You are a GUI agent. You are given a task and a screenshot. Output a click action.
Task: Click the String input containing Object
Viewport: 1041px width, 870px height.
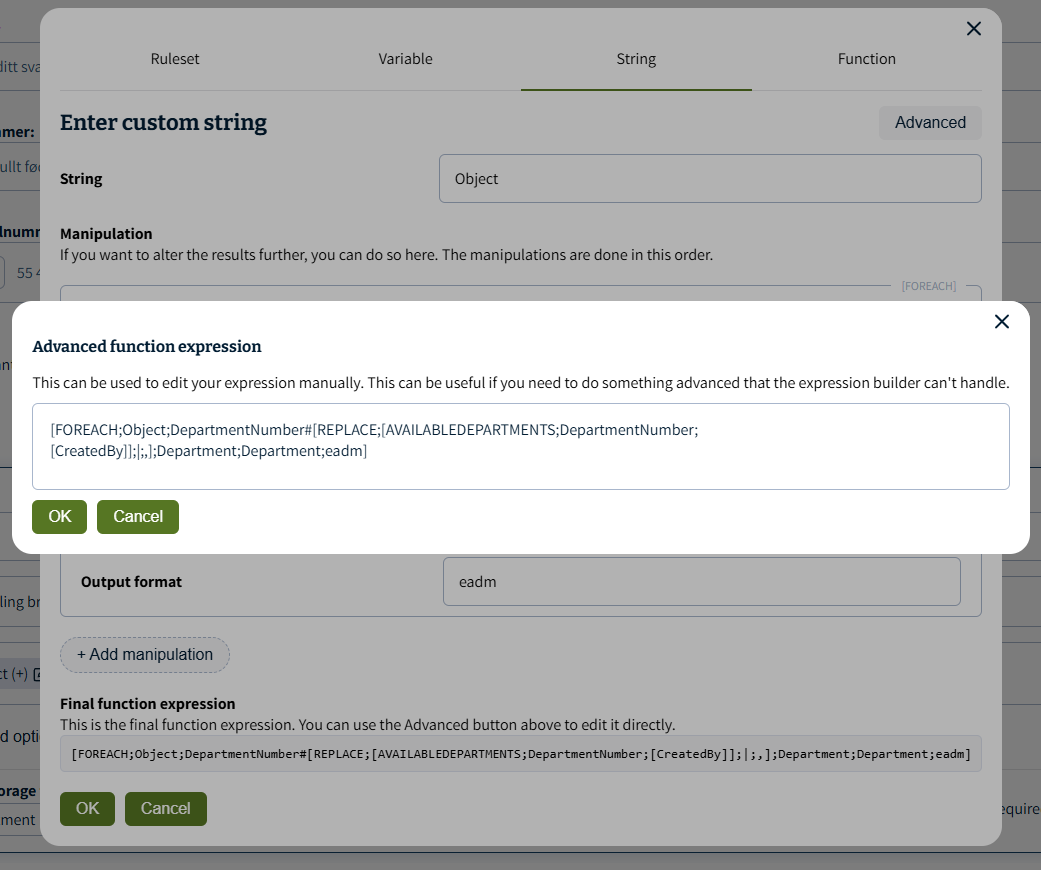tap(709, 179)
